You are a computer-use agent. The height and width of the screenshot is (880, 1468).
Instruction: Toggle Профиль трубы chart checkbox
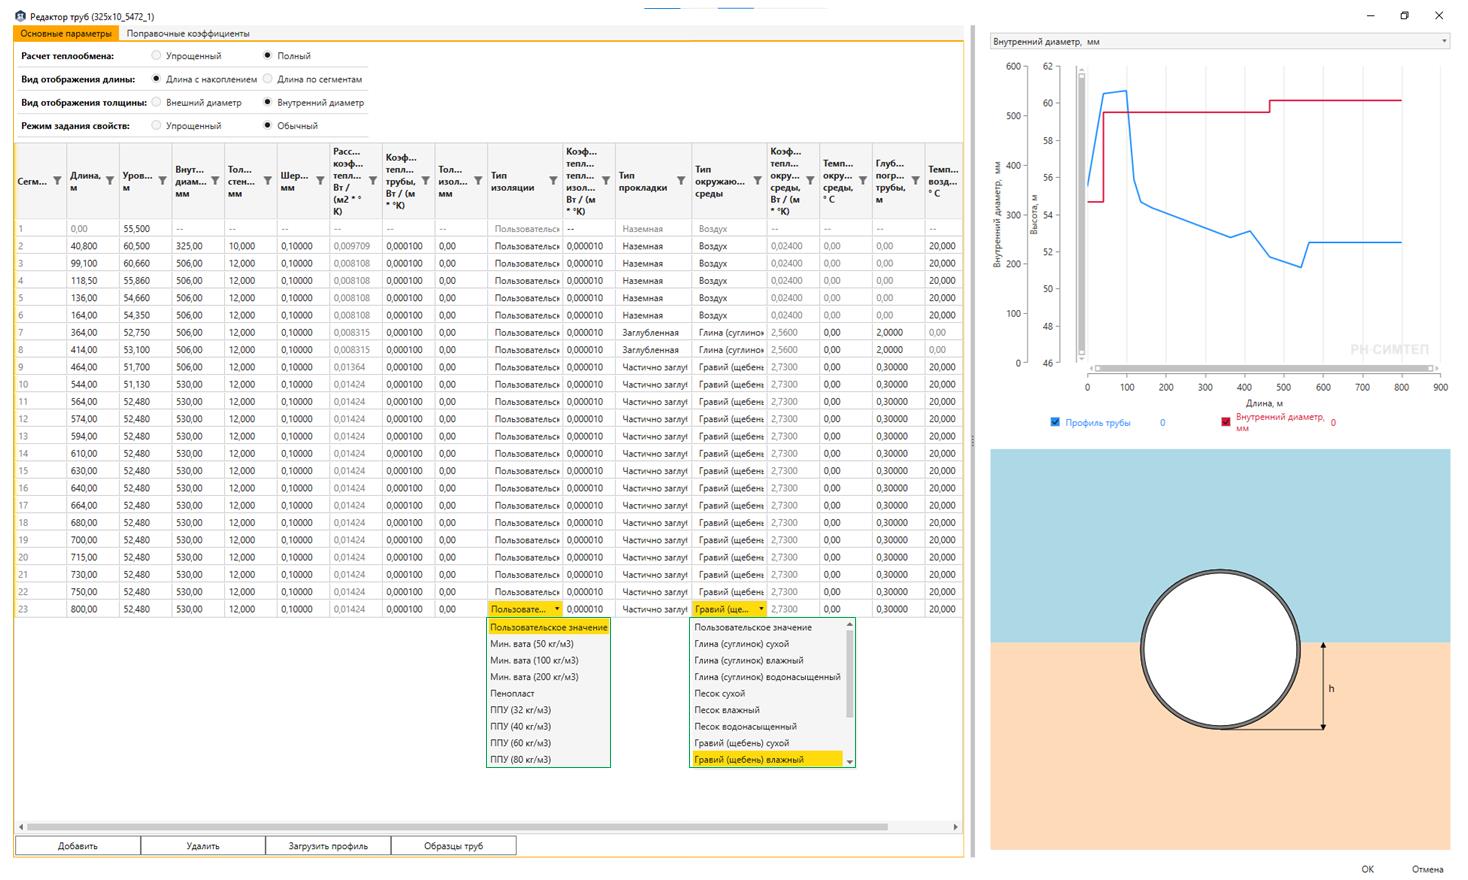[x=1055, y=422]
